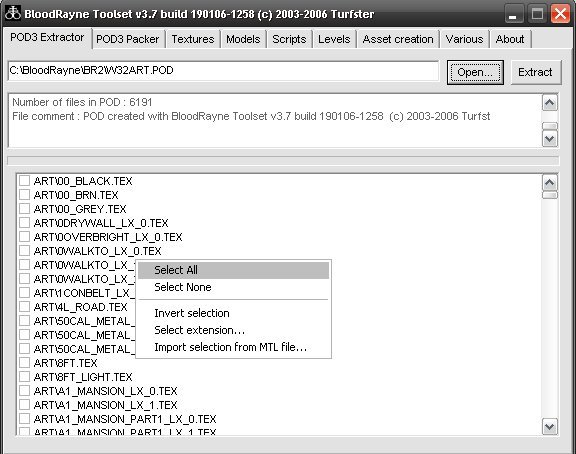576x454 pixels.
Task: Check the ART\0WALKTO_LX_0.TEX checkbox
Action: click(x=24, y=251)
